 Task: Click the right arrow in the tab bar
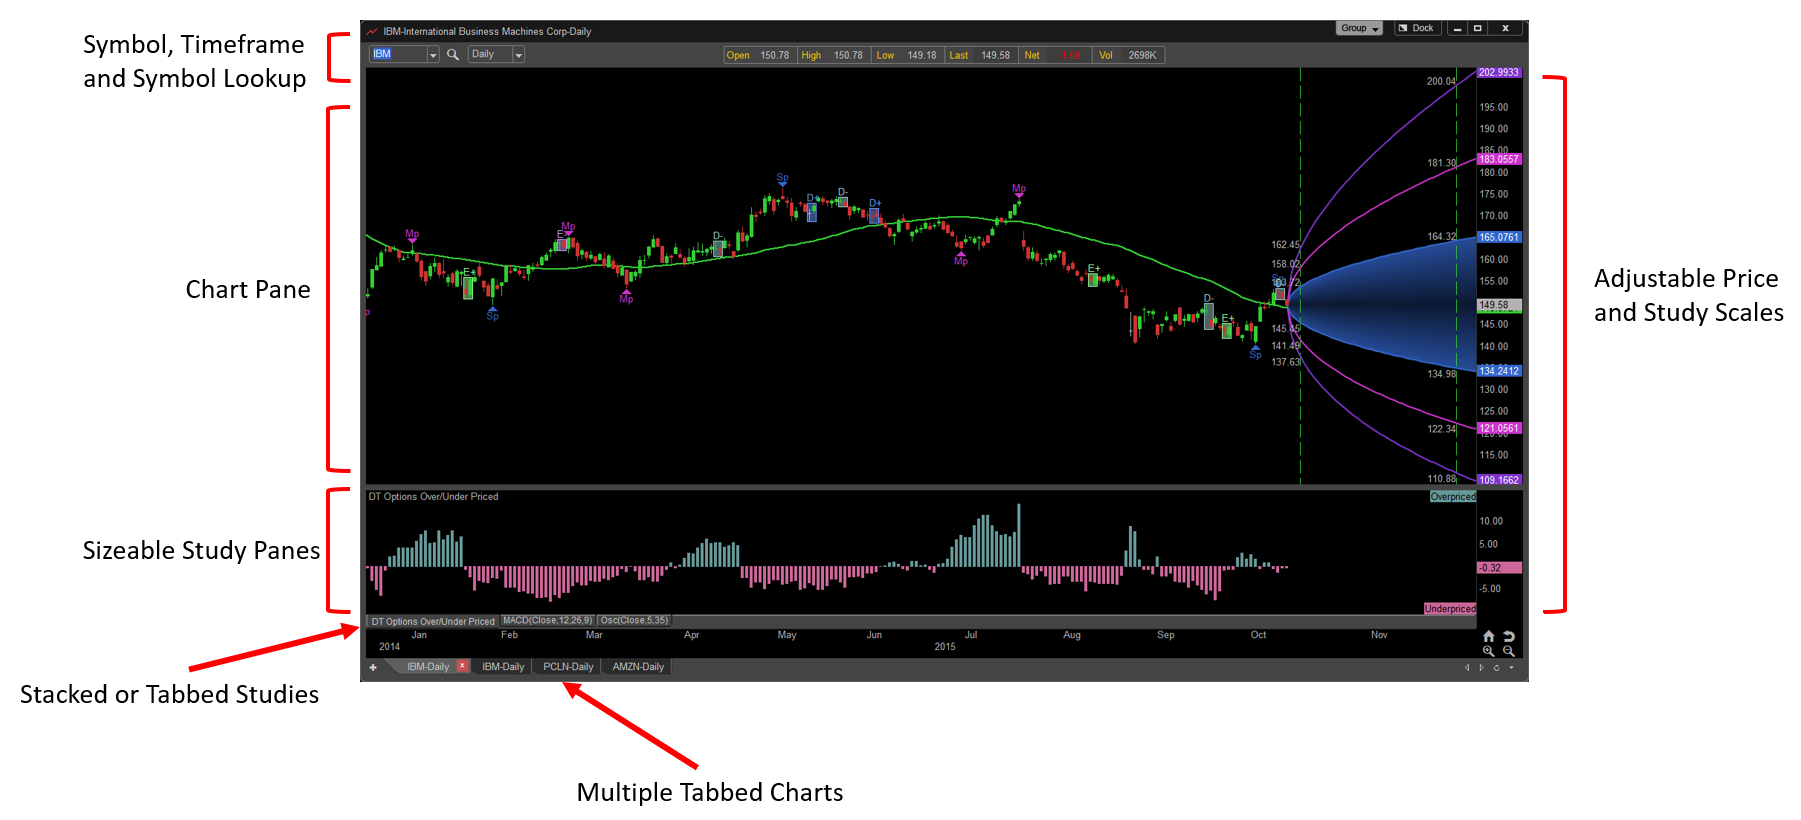(1481, 667)
